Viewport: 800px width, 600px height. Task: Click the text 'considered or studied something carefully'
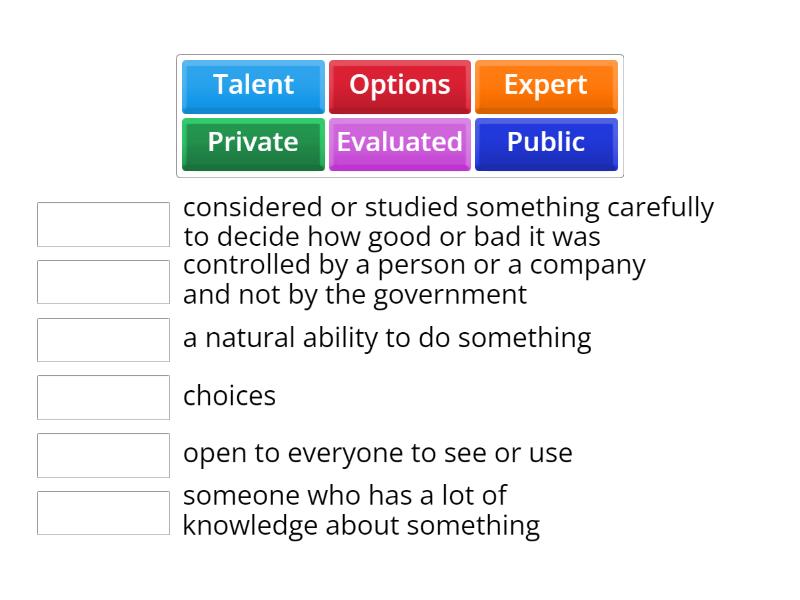click(x=448, y=208)
